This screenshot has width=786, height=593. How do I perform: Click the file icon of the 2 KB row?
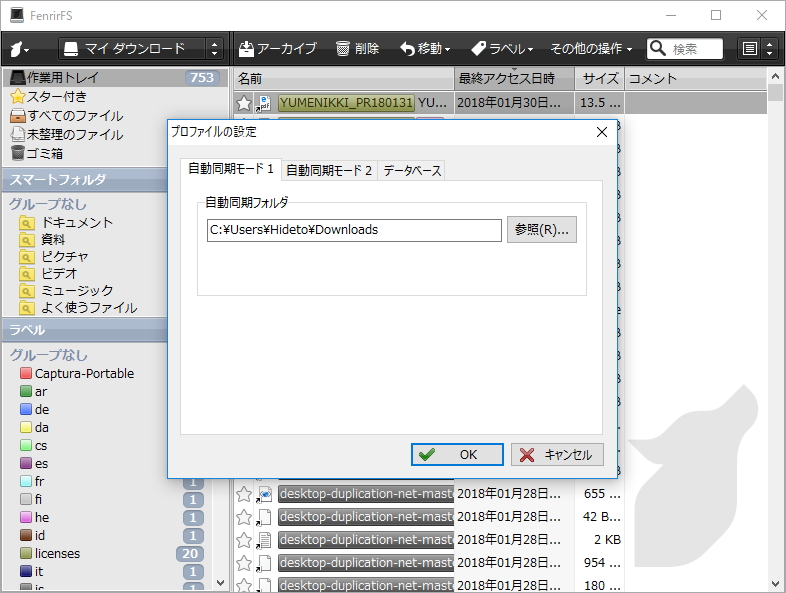tap(264, 540)
